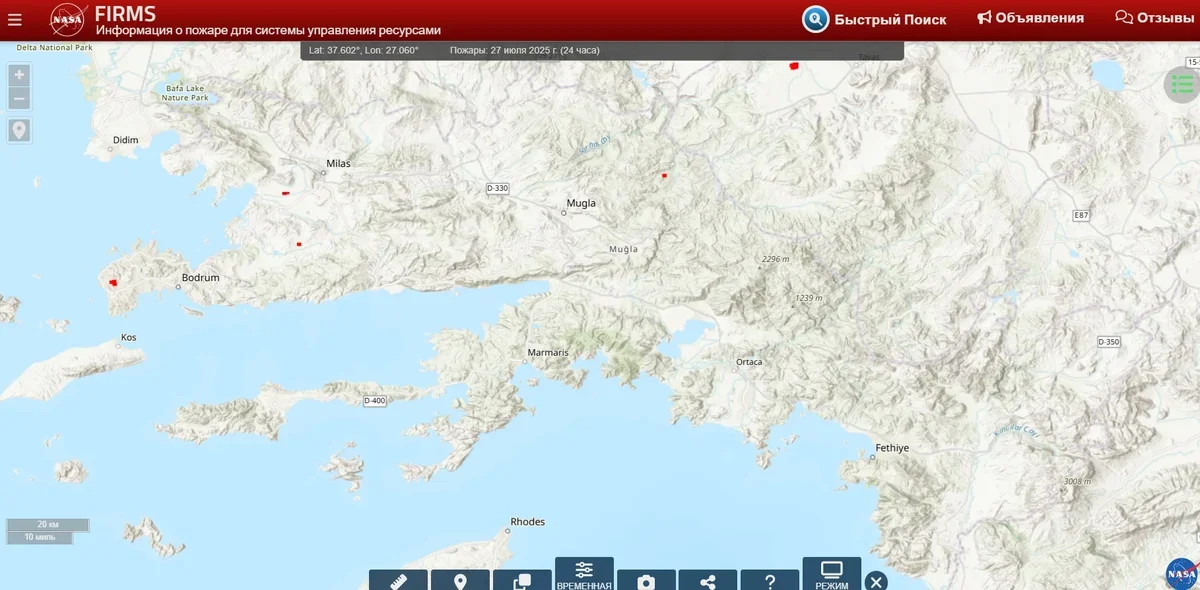Image resolution: width=1200 pixels, height=590 pixels.
Task: Zoom out of the map
Action: coord(19,98)
